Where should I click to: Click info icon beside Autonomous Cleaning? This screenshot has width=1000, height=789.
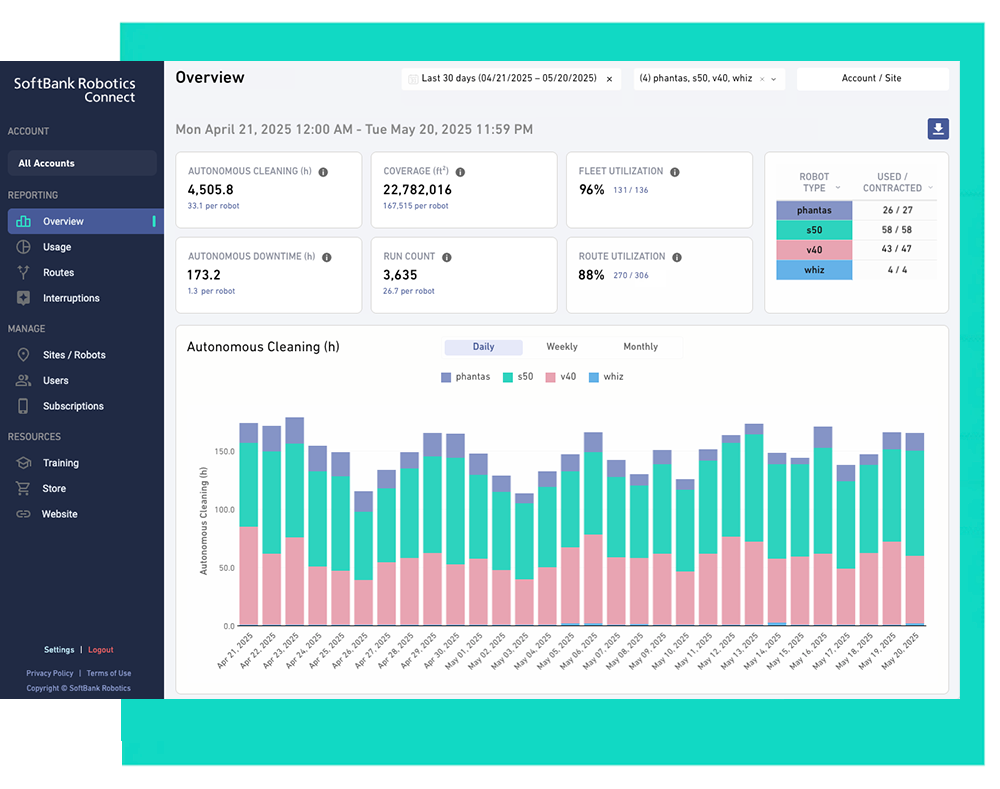coord(323,172)
